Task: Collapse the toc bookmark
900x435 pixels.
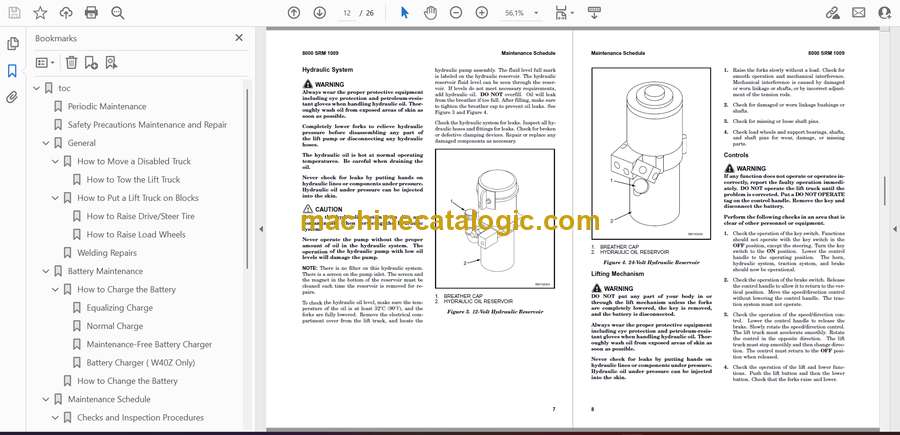Action: [x=37, y=88]
